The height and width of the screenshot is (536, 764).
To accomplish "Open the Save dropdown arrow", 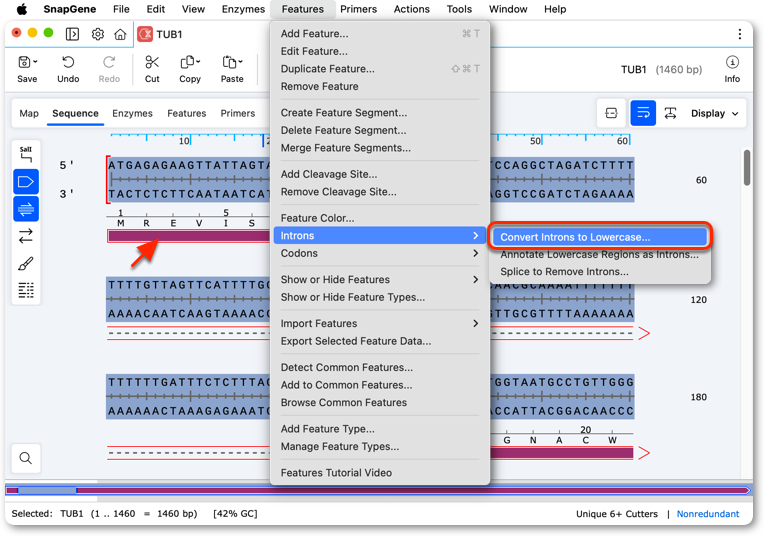I will pyautogui.click(x=36, y=62).
